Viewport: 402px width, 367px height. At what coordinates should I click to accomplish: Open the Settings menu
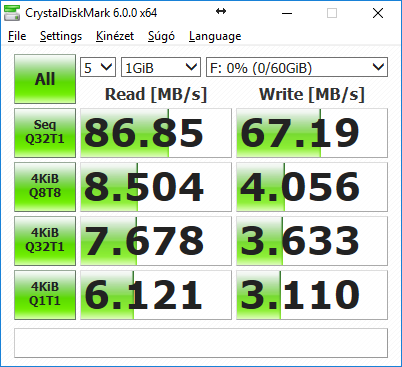click(61, 36)
